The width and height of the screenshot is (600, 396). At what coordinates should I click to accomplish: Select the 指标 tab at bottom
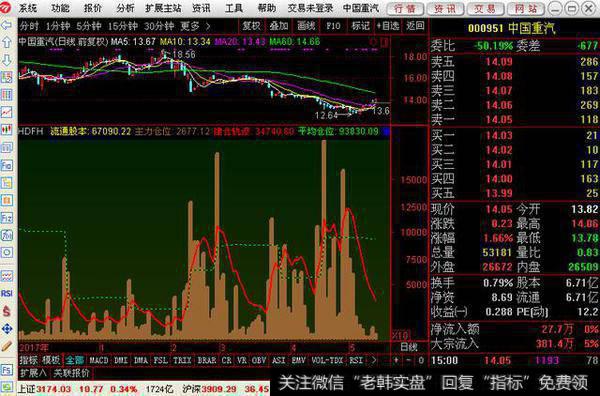29,360
